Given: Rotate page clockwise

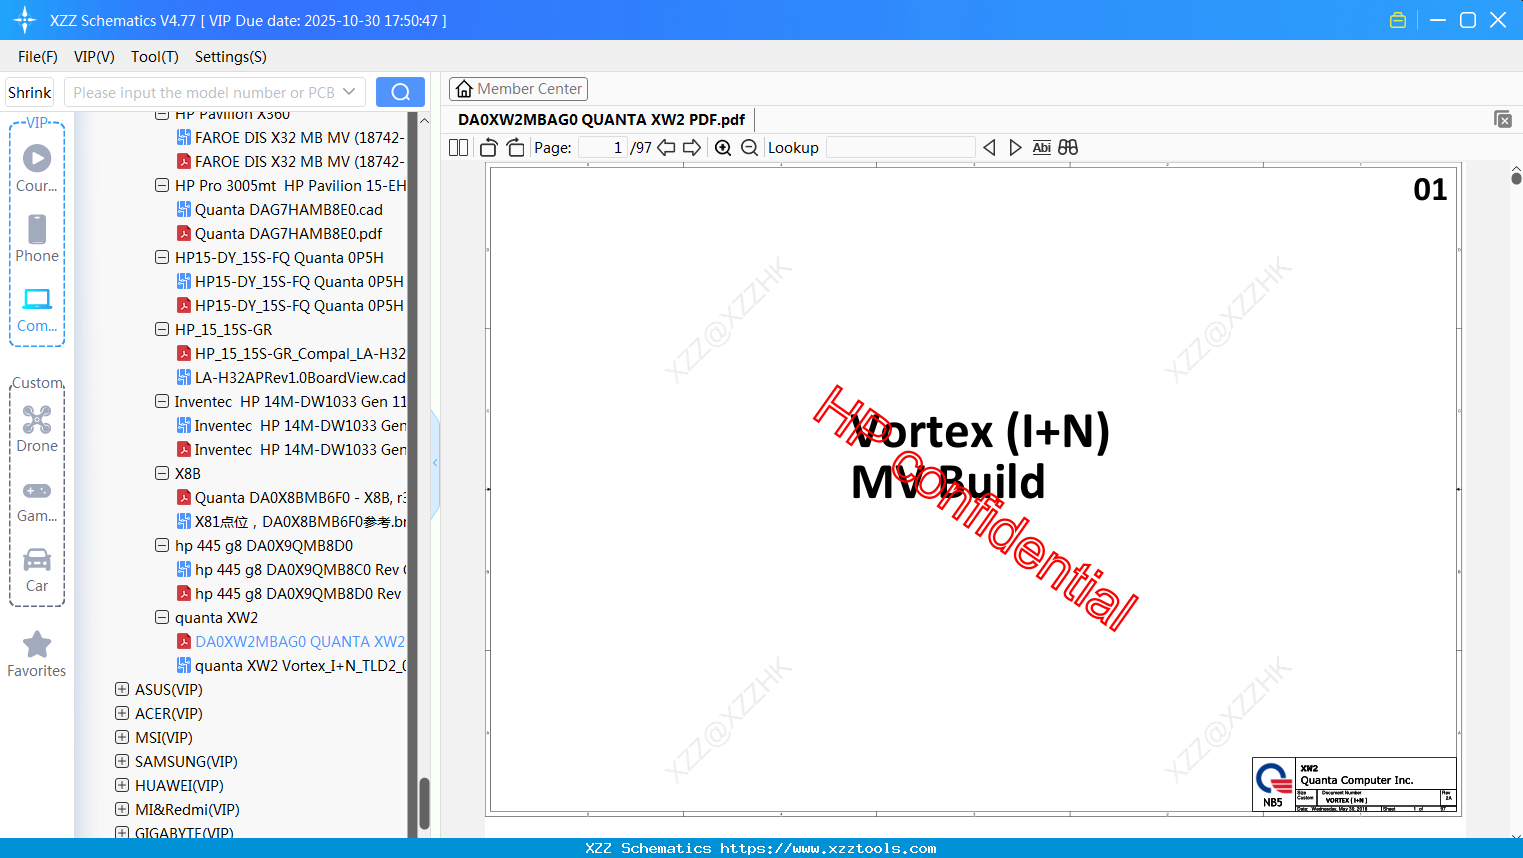Looking at the screenshot, I should pos(515,148).
